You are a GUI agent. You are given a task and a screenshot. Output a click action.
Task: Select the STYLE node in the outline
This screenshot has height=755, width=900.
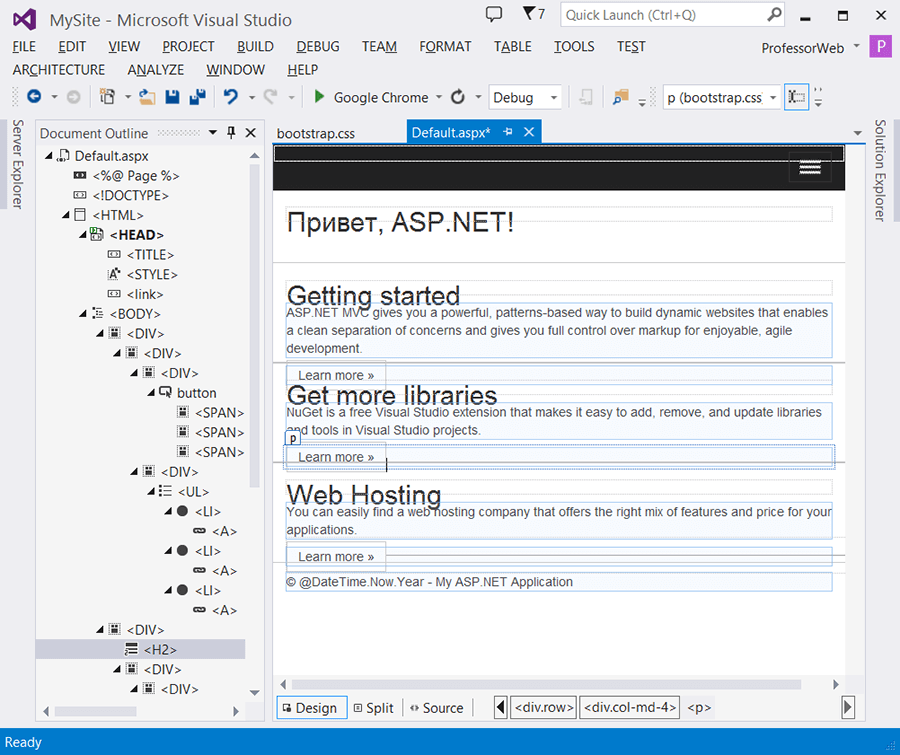[x=152, y=274]
